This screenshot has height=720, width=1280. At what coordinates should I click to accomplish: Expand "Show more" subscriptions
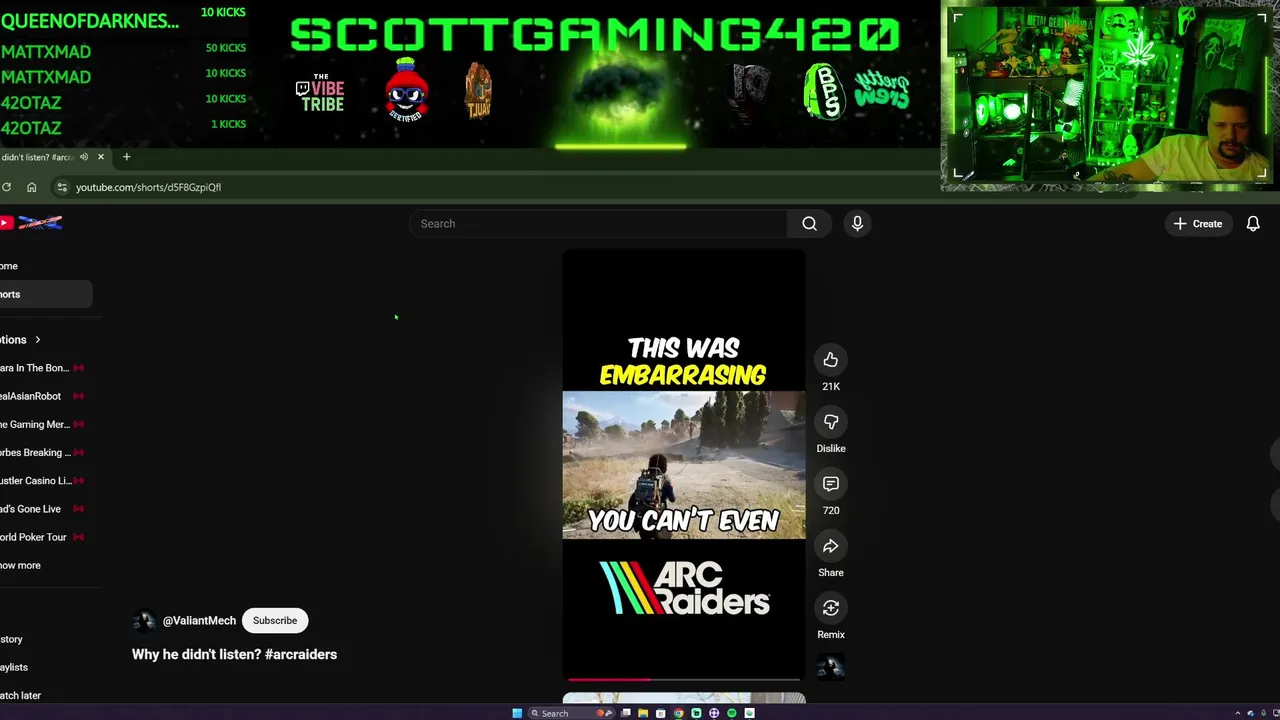point(21,565)
